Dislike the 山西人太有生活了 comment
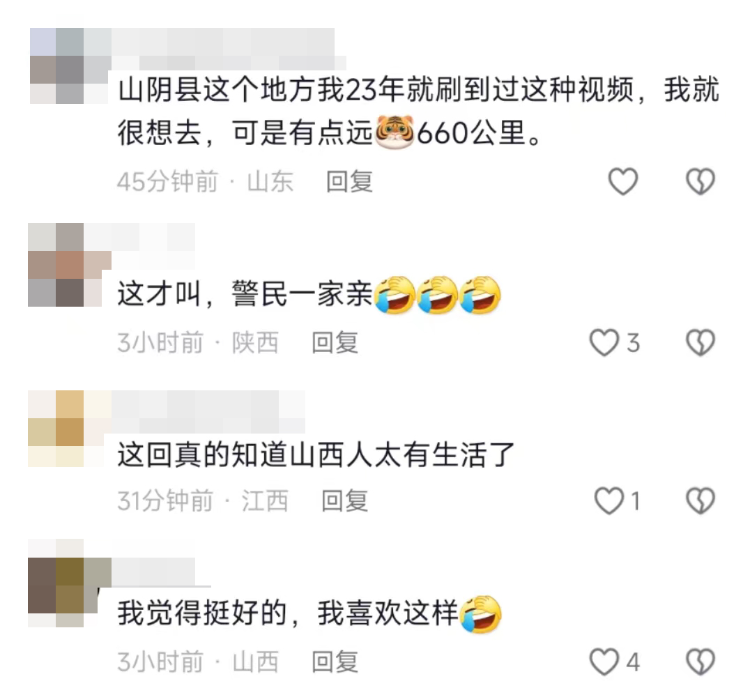This screenshot has height=699, width=750. (700, 500)
